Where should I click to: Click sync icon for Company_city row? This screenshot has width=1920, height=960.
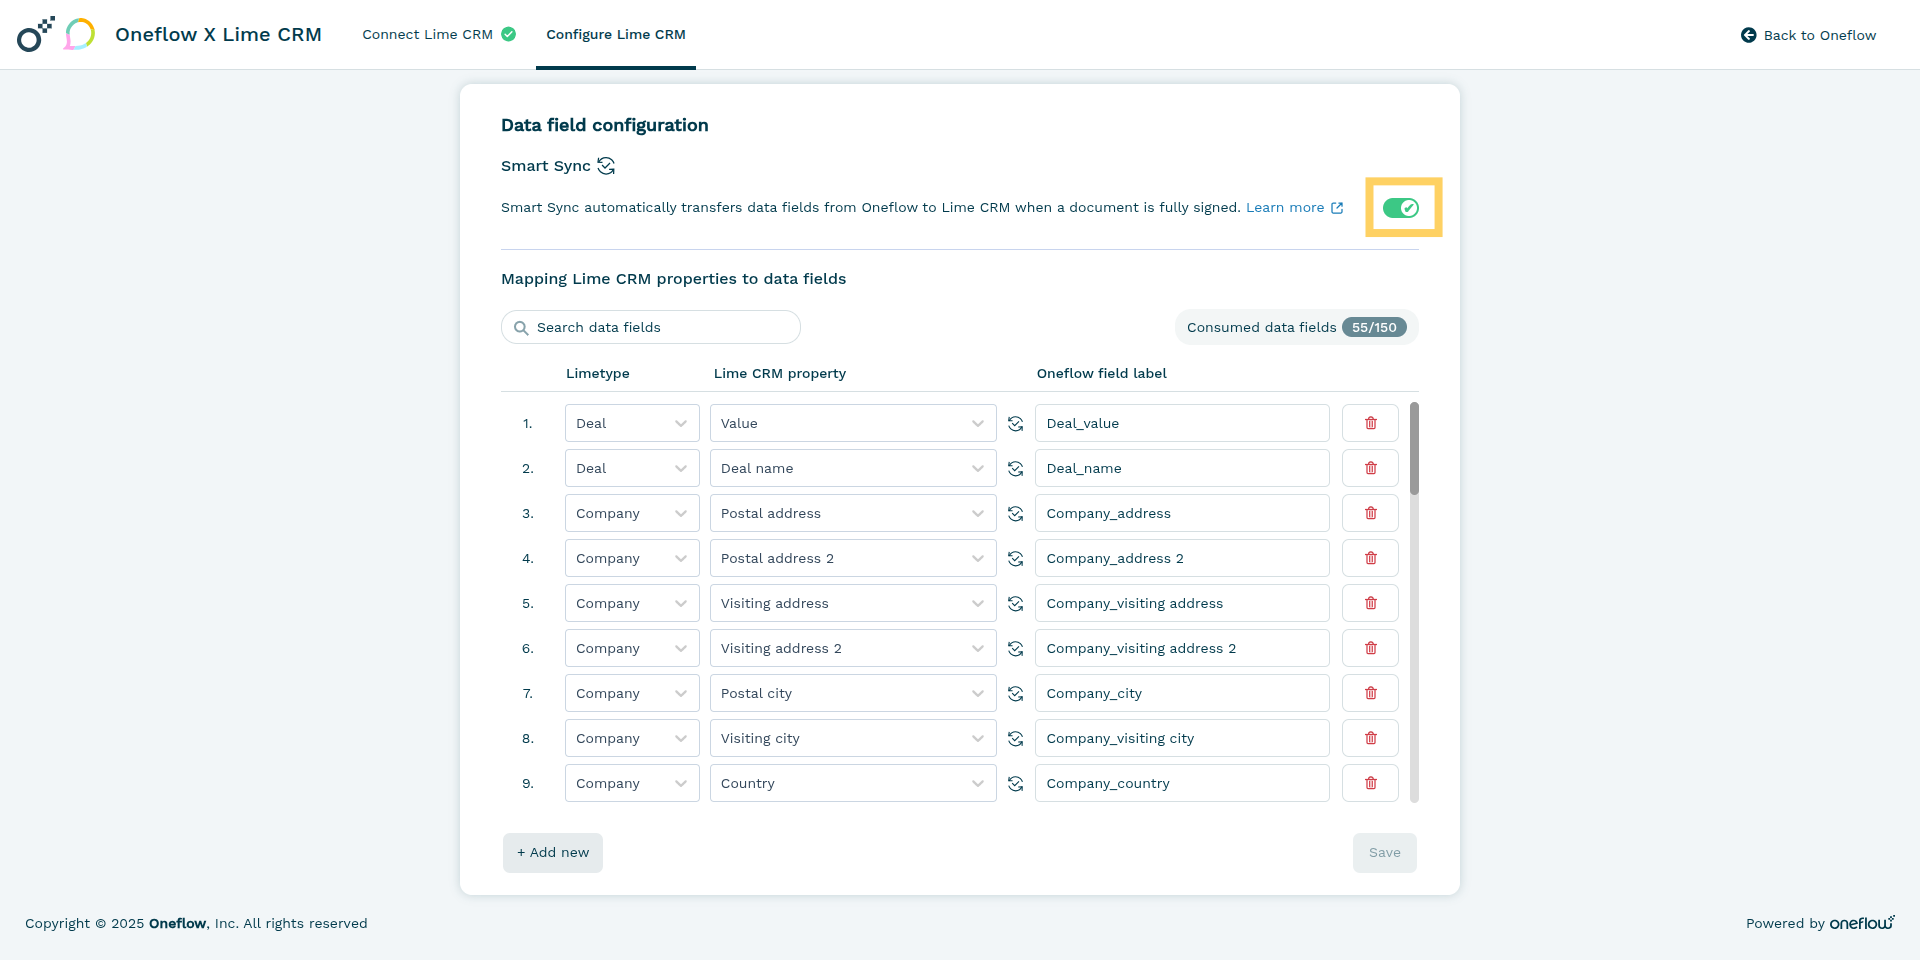pos(1015,694)
